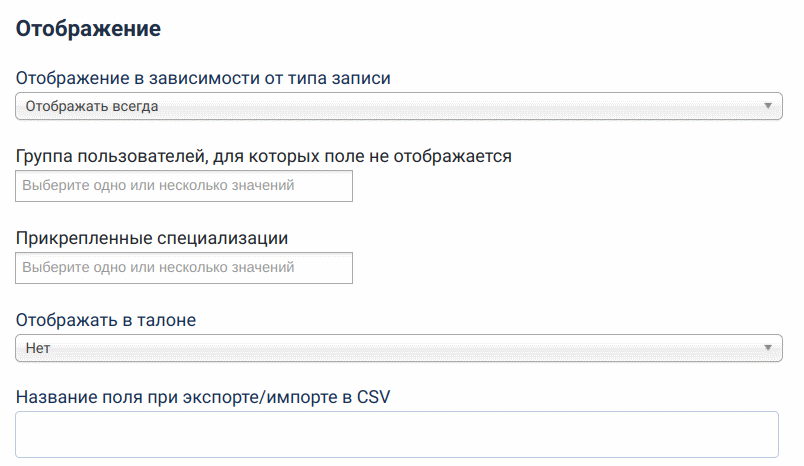The image size is (804, 466).
Task: Click the 'Отображение' section heading
Action: [x=89, y=29]
